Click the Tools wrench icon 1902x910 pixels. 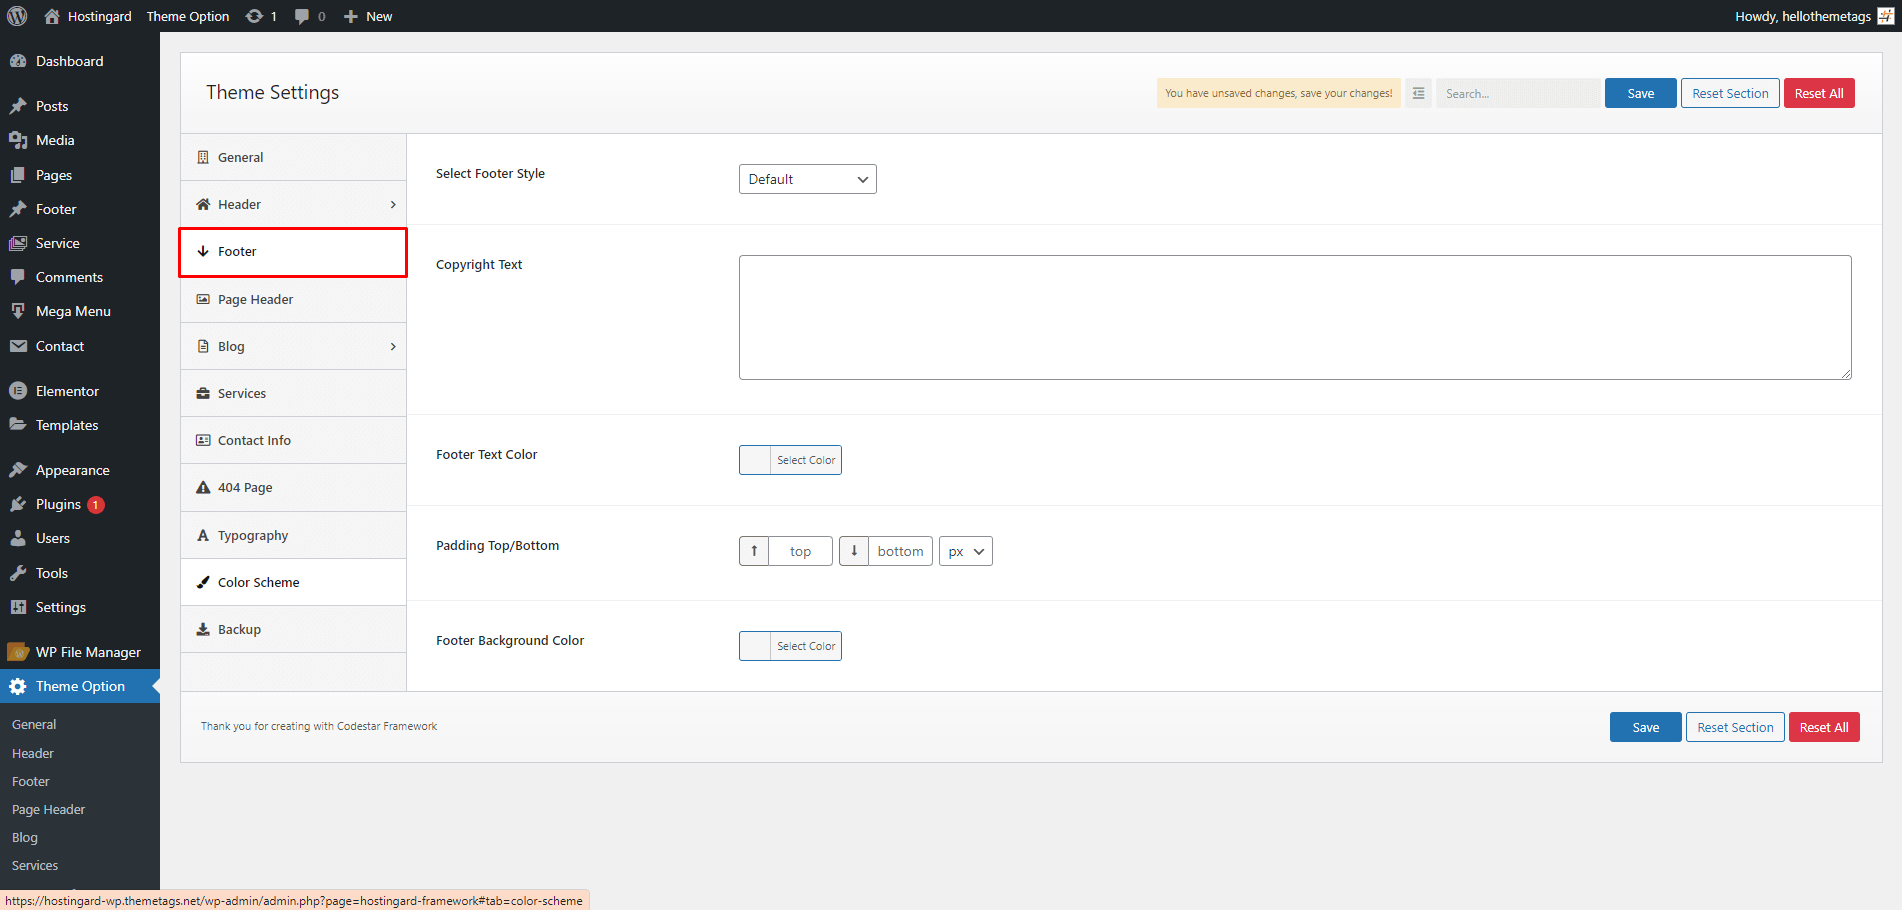(18, 573)
